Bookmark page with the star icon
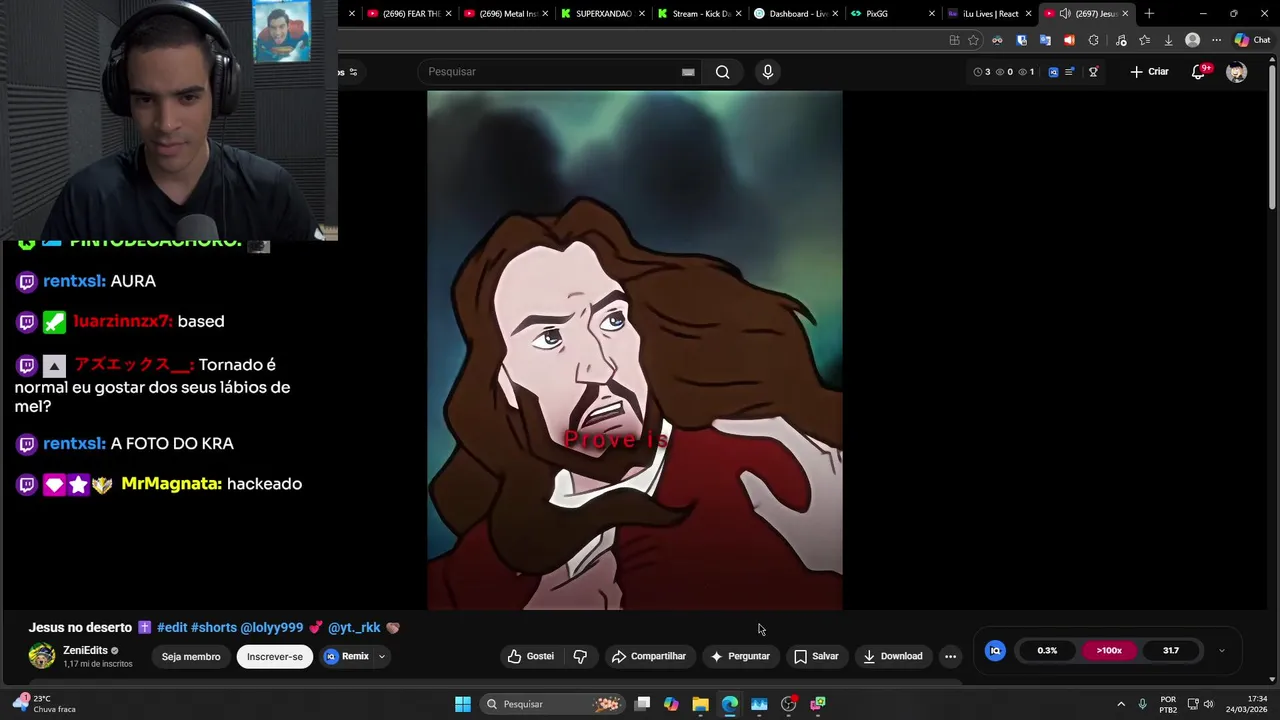 tap(973, 40)
